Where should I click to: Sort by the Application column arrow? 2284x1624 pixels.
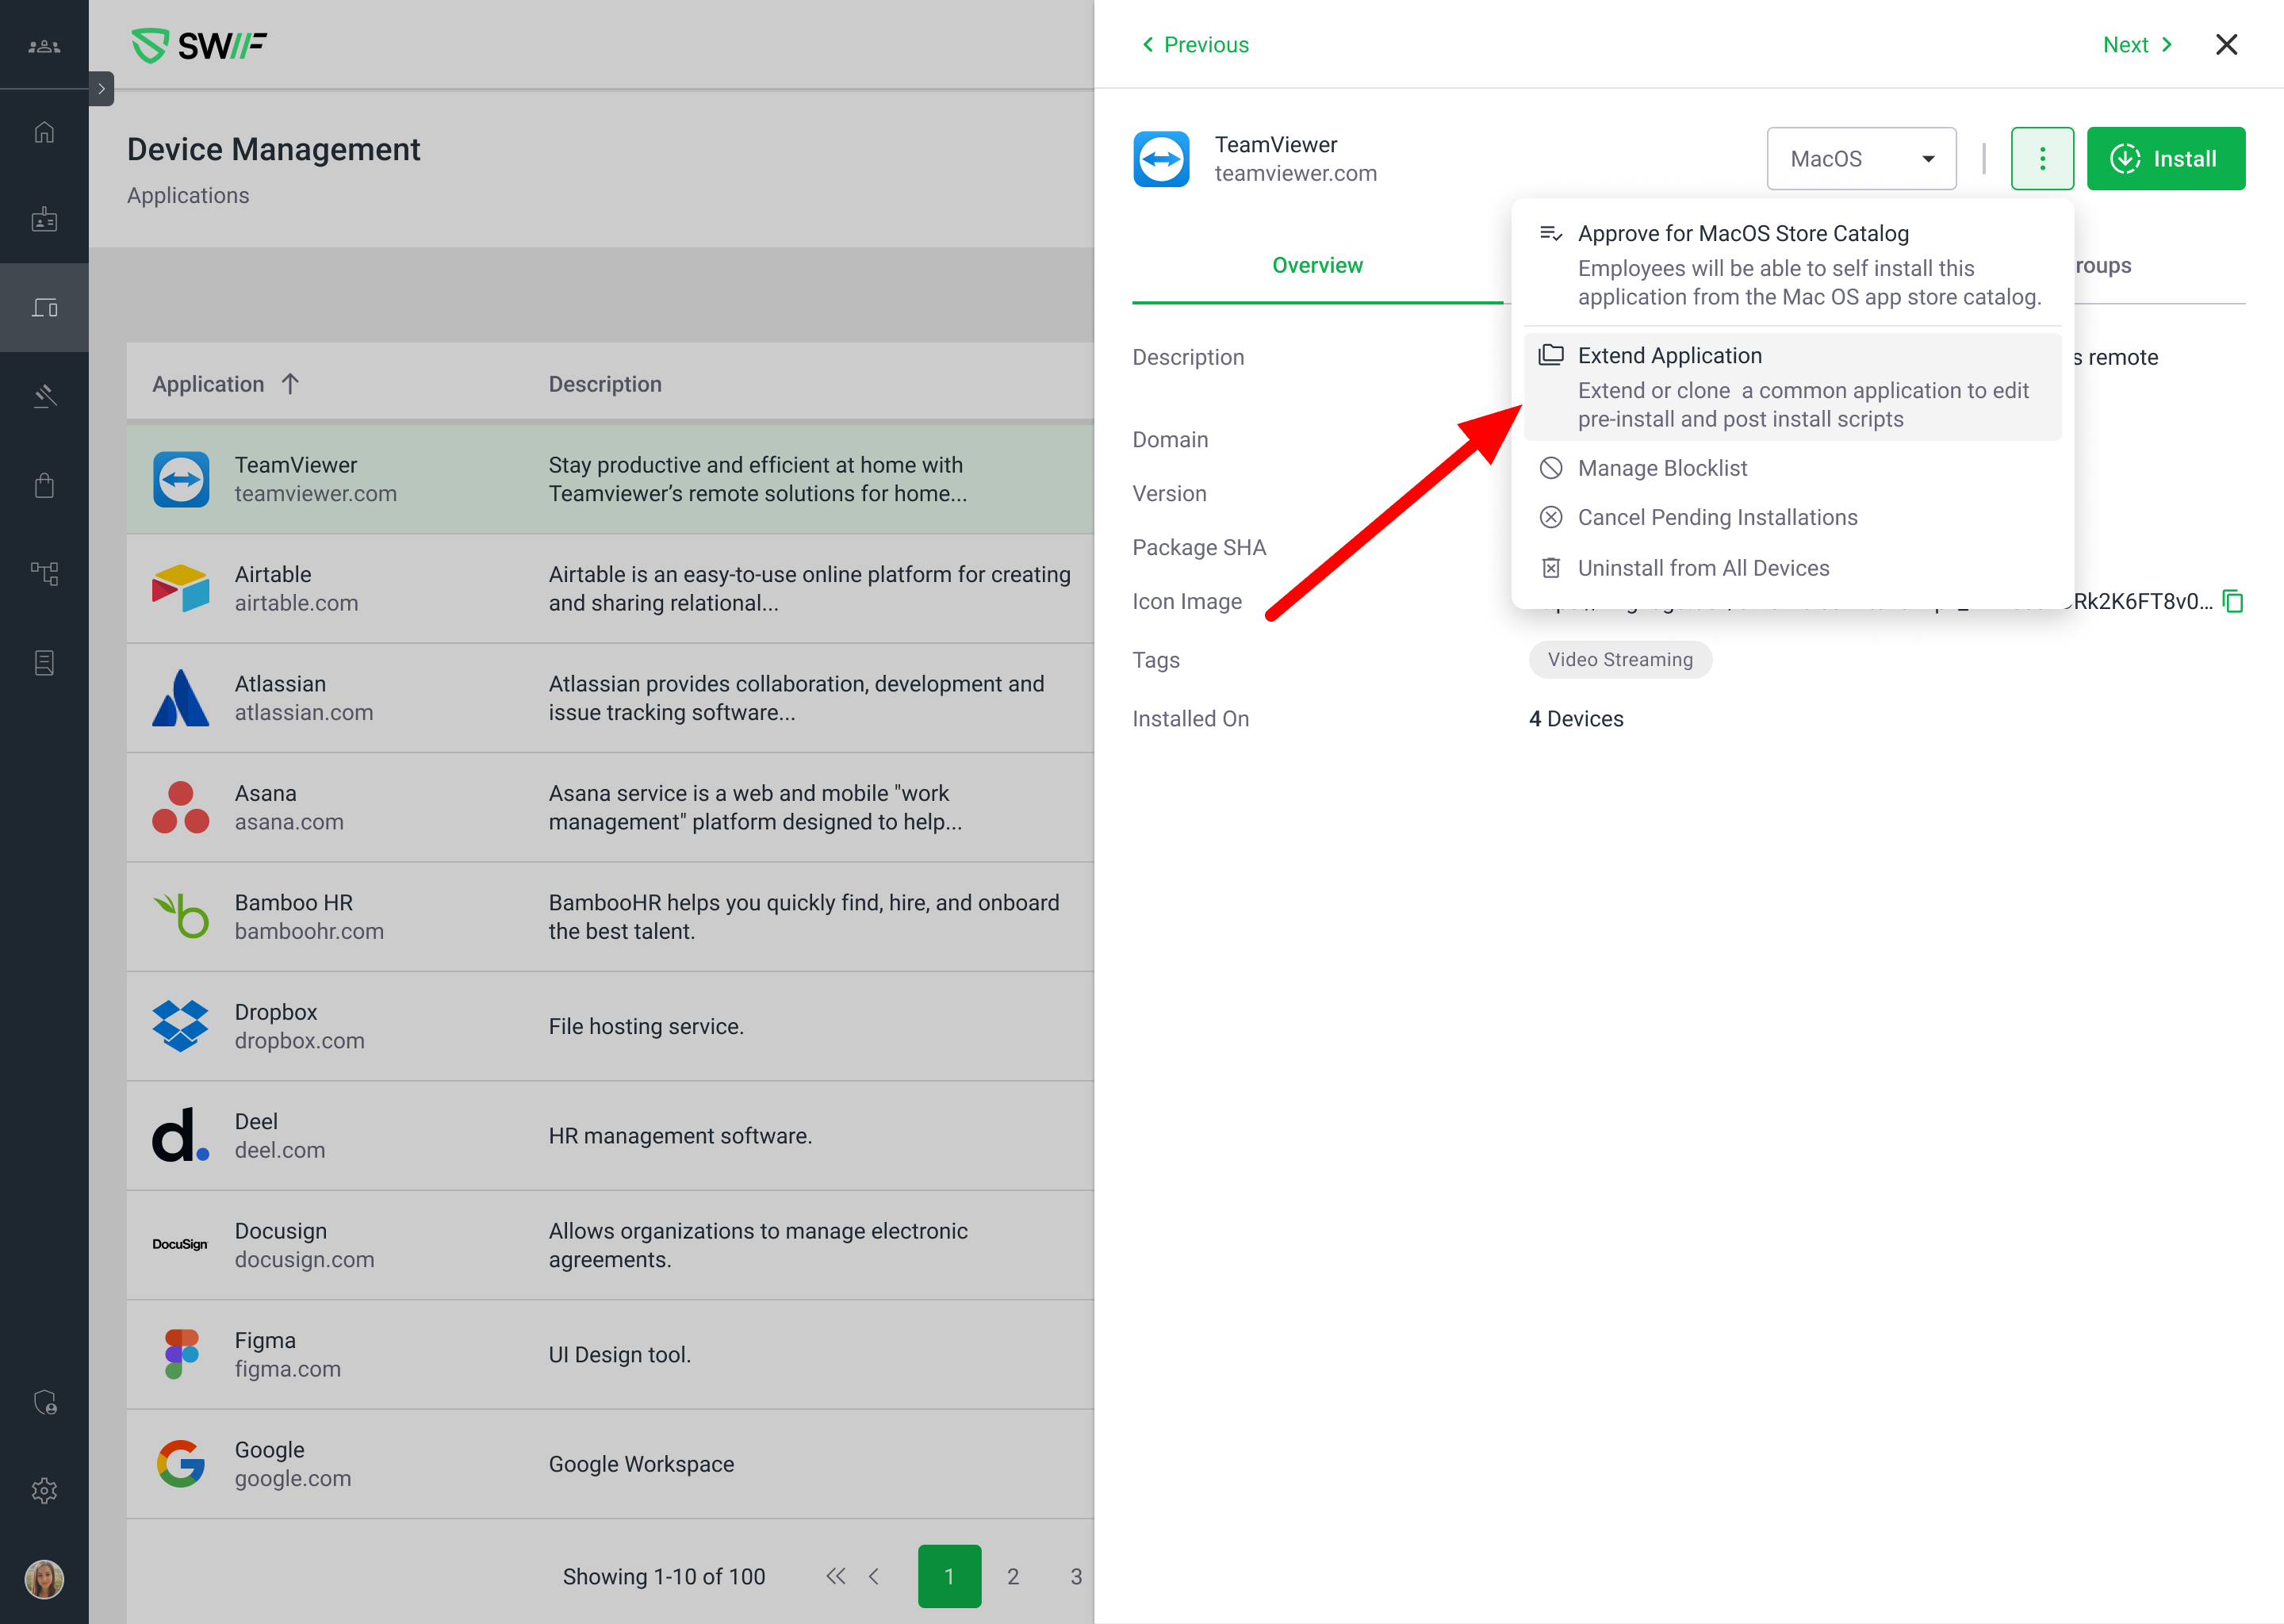pyautogui.click(x=290, y=384)
